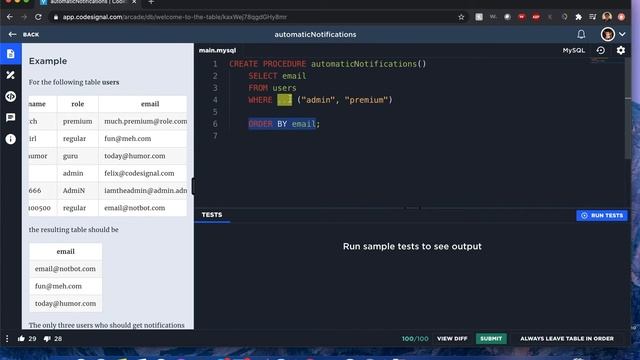Click the highlighted ORDER BY email text
This screenshot has height=360, width=640.
point(282,124)
